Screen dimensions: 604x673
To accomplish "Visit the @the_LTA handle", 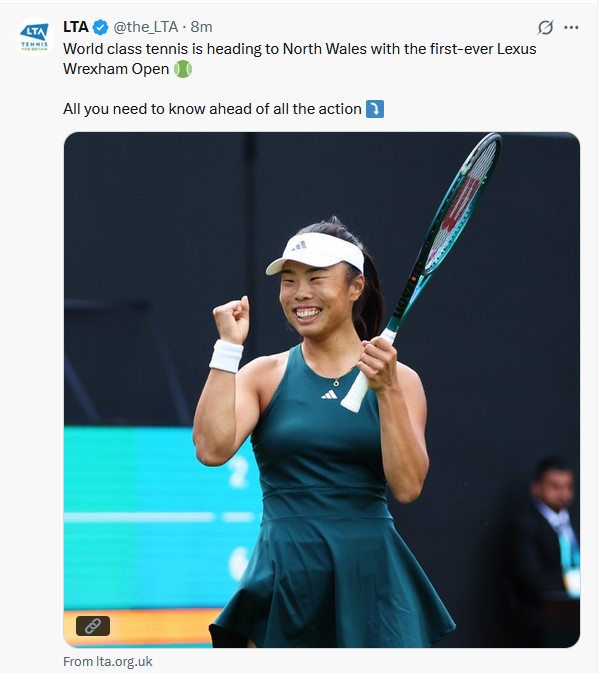I will pos(146,27).
